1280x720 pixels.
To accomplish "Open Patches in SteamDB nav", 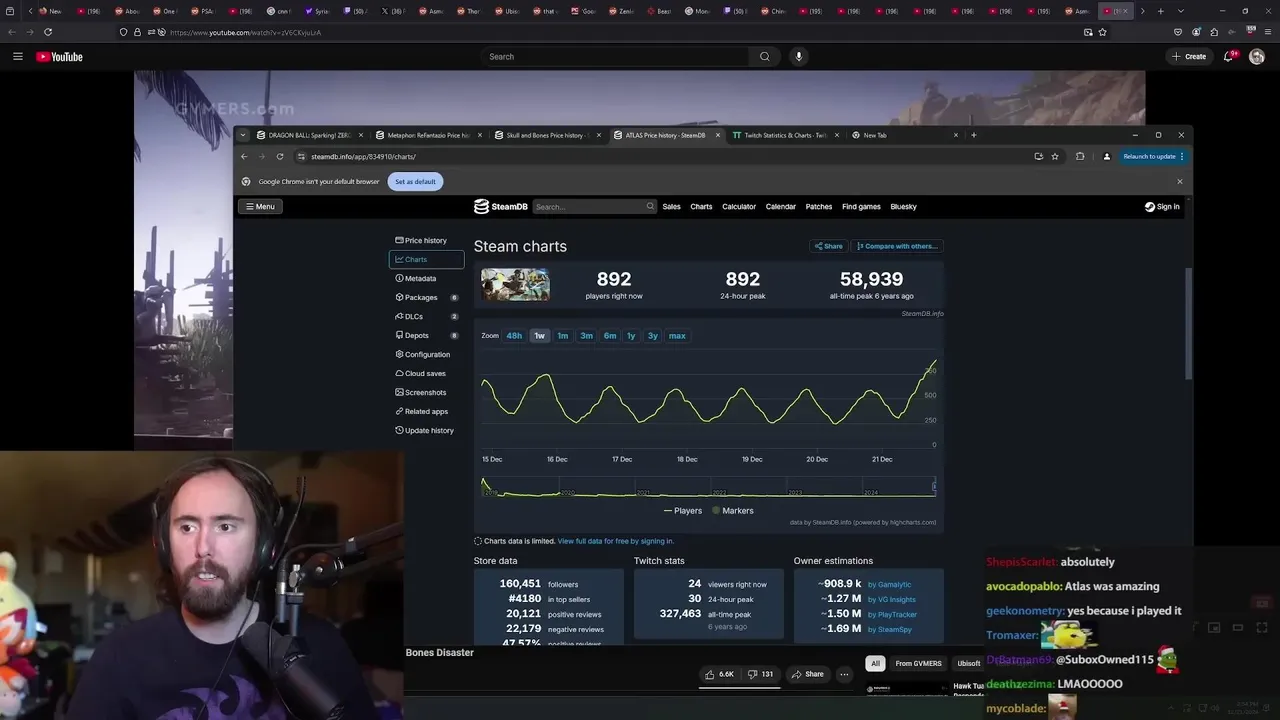I will (x=819, y=207).
